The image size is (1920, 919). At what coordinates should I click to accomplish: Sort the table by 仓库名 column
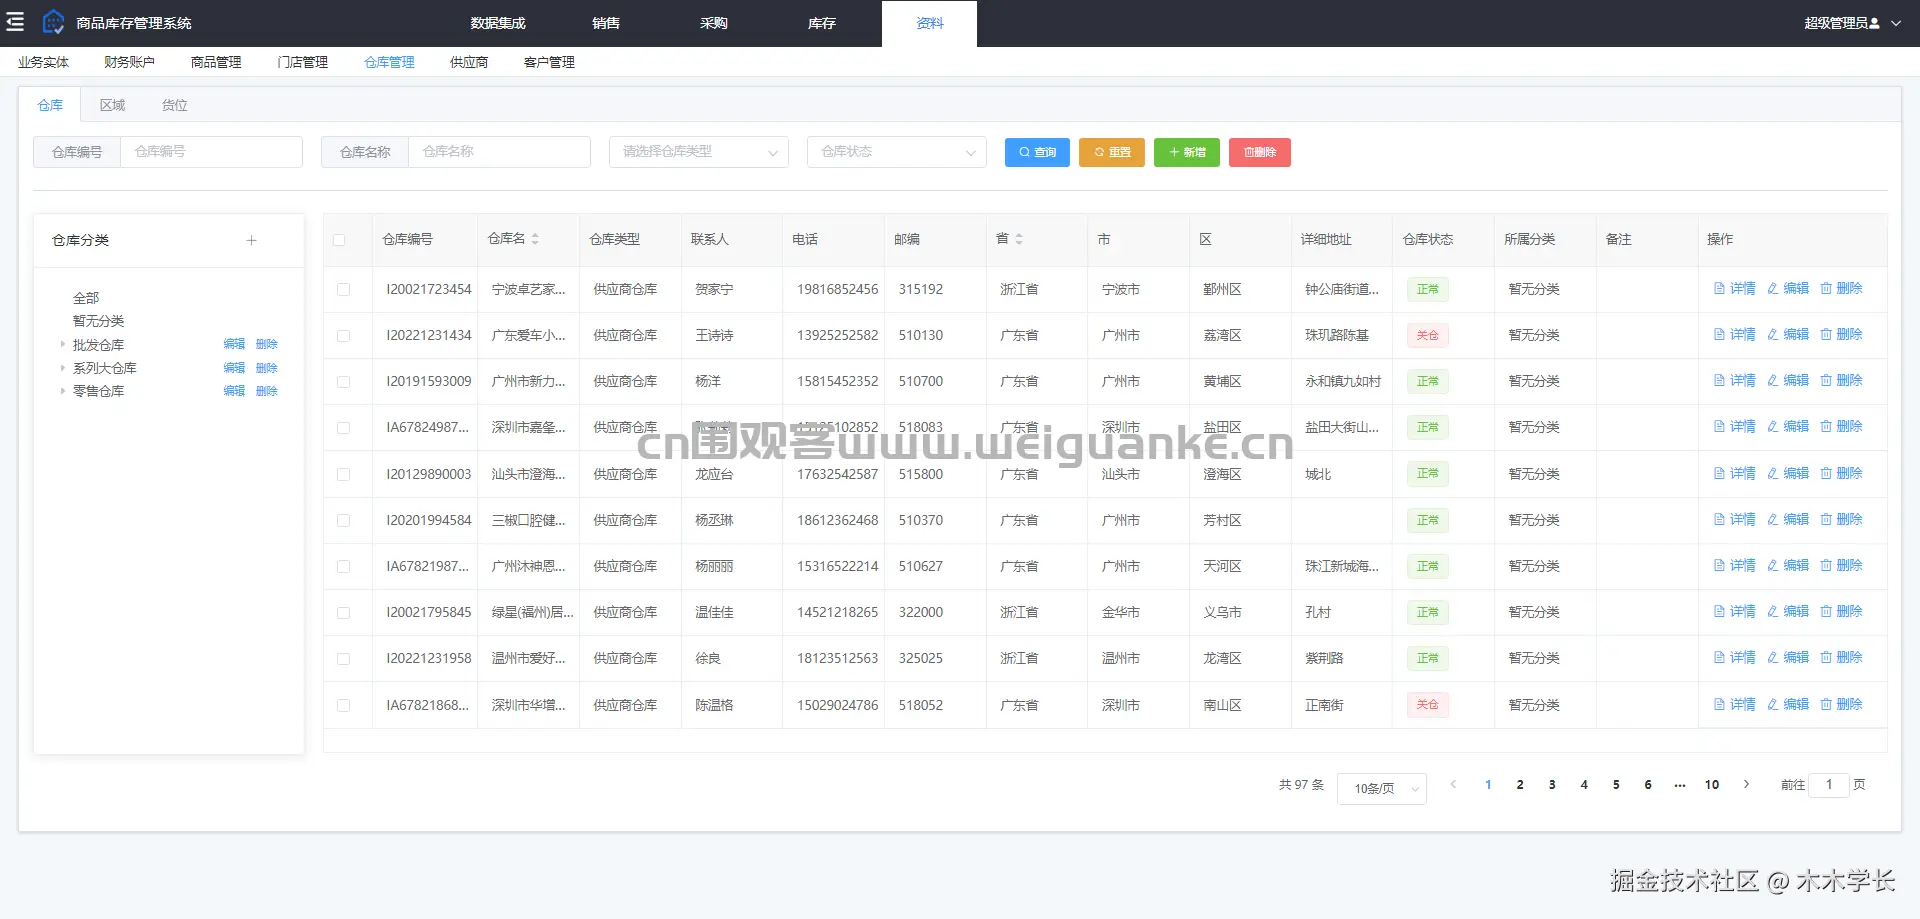tap(535, 239)
